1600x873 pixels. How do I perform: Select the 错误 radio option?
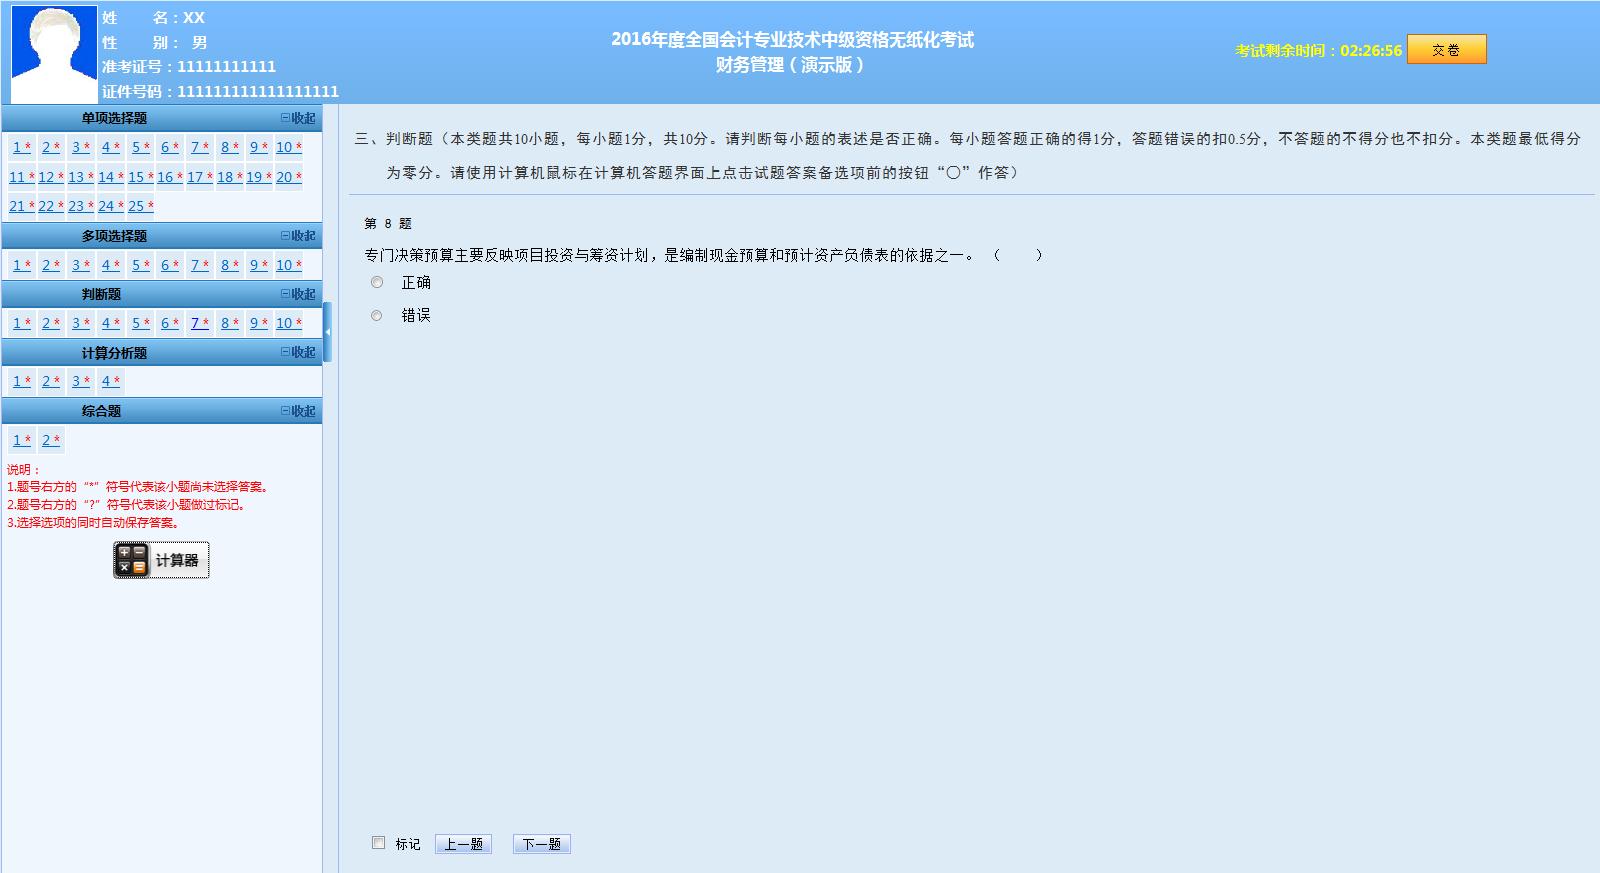[x=377, y=316]
